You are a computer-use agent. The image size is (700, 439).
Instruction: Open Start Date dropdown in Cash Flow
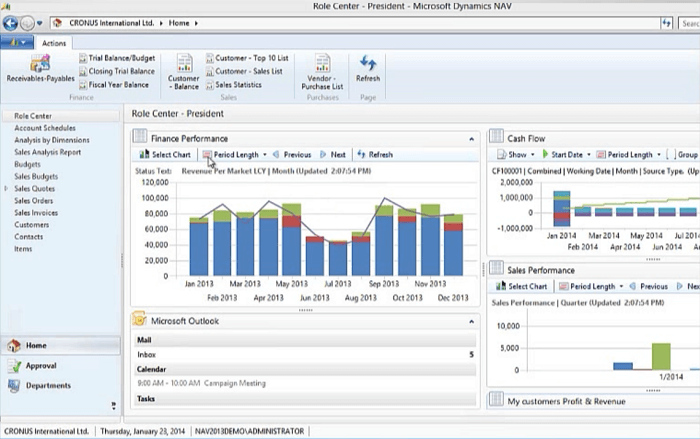[566, 155]
